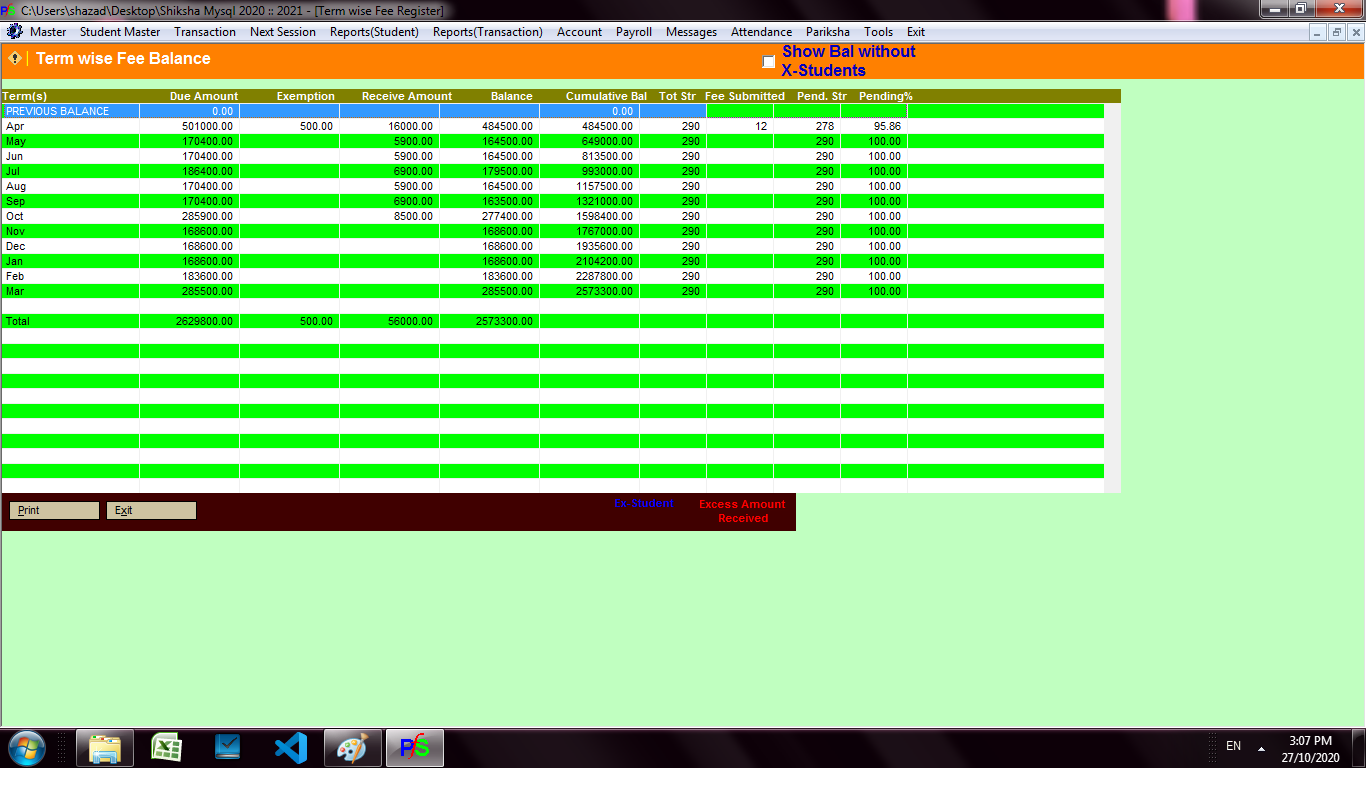
Task: Open the Reports(Student) menu
Action: tap(374, 32)
